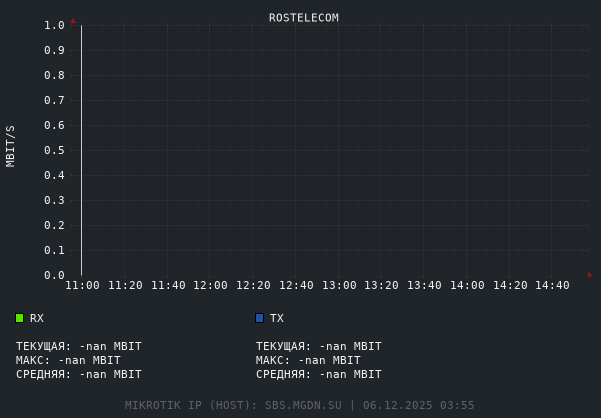Image resolution: width=601 pixels, height=418 pixels.
Task: Click the TX СРЕДНЯЯ average value line
Action: [319, 374]
